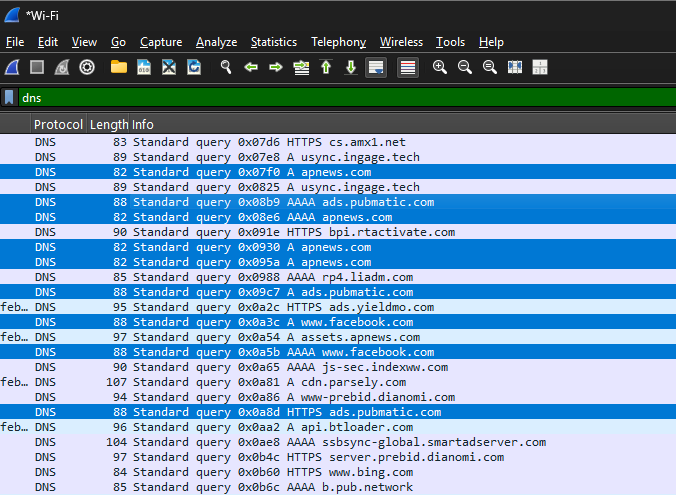676x495 pixels.
Task: Zoom out packet text
Action: tap(465, 67)
